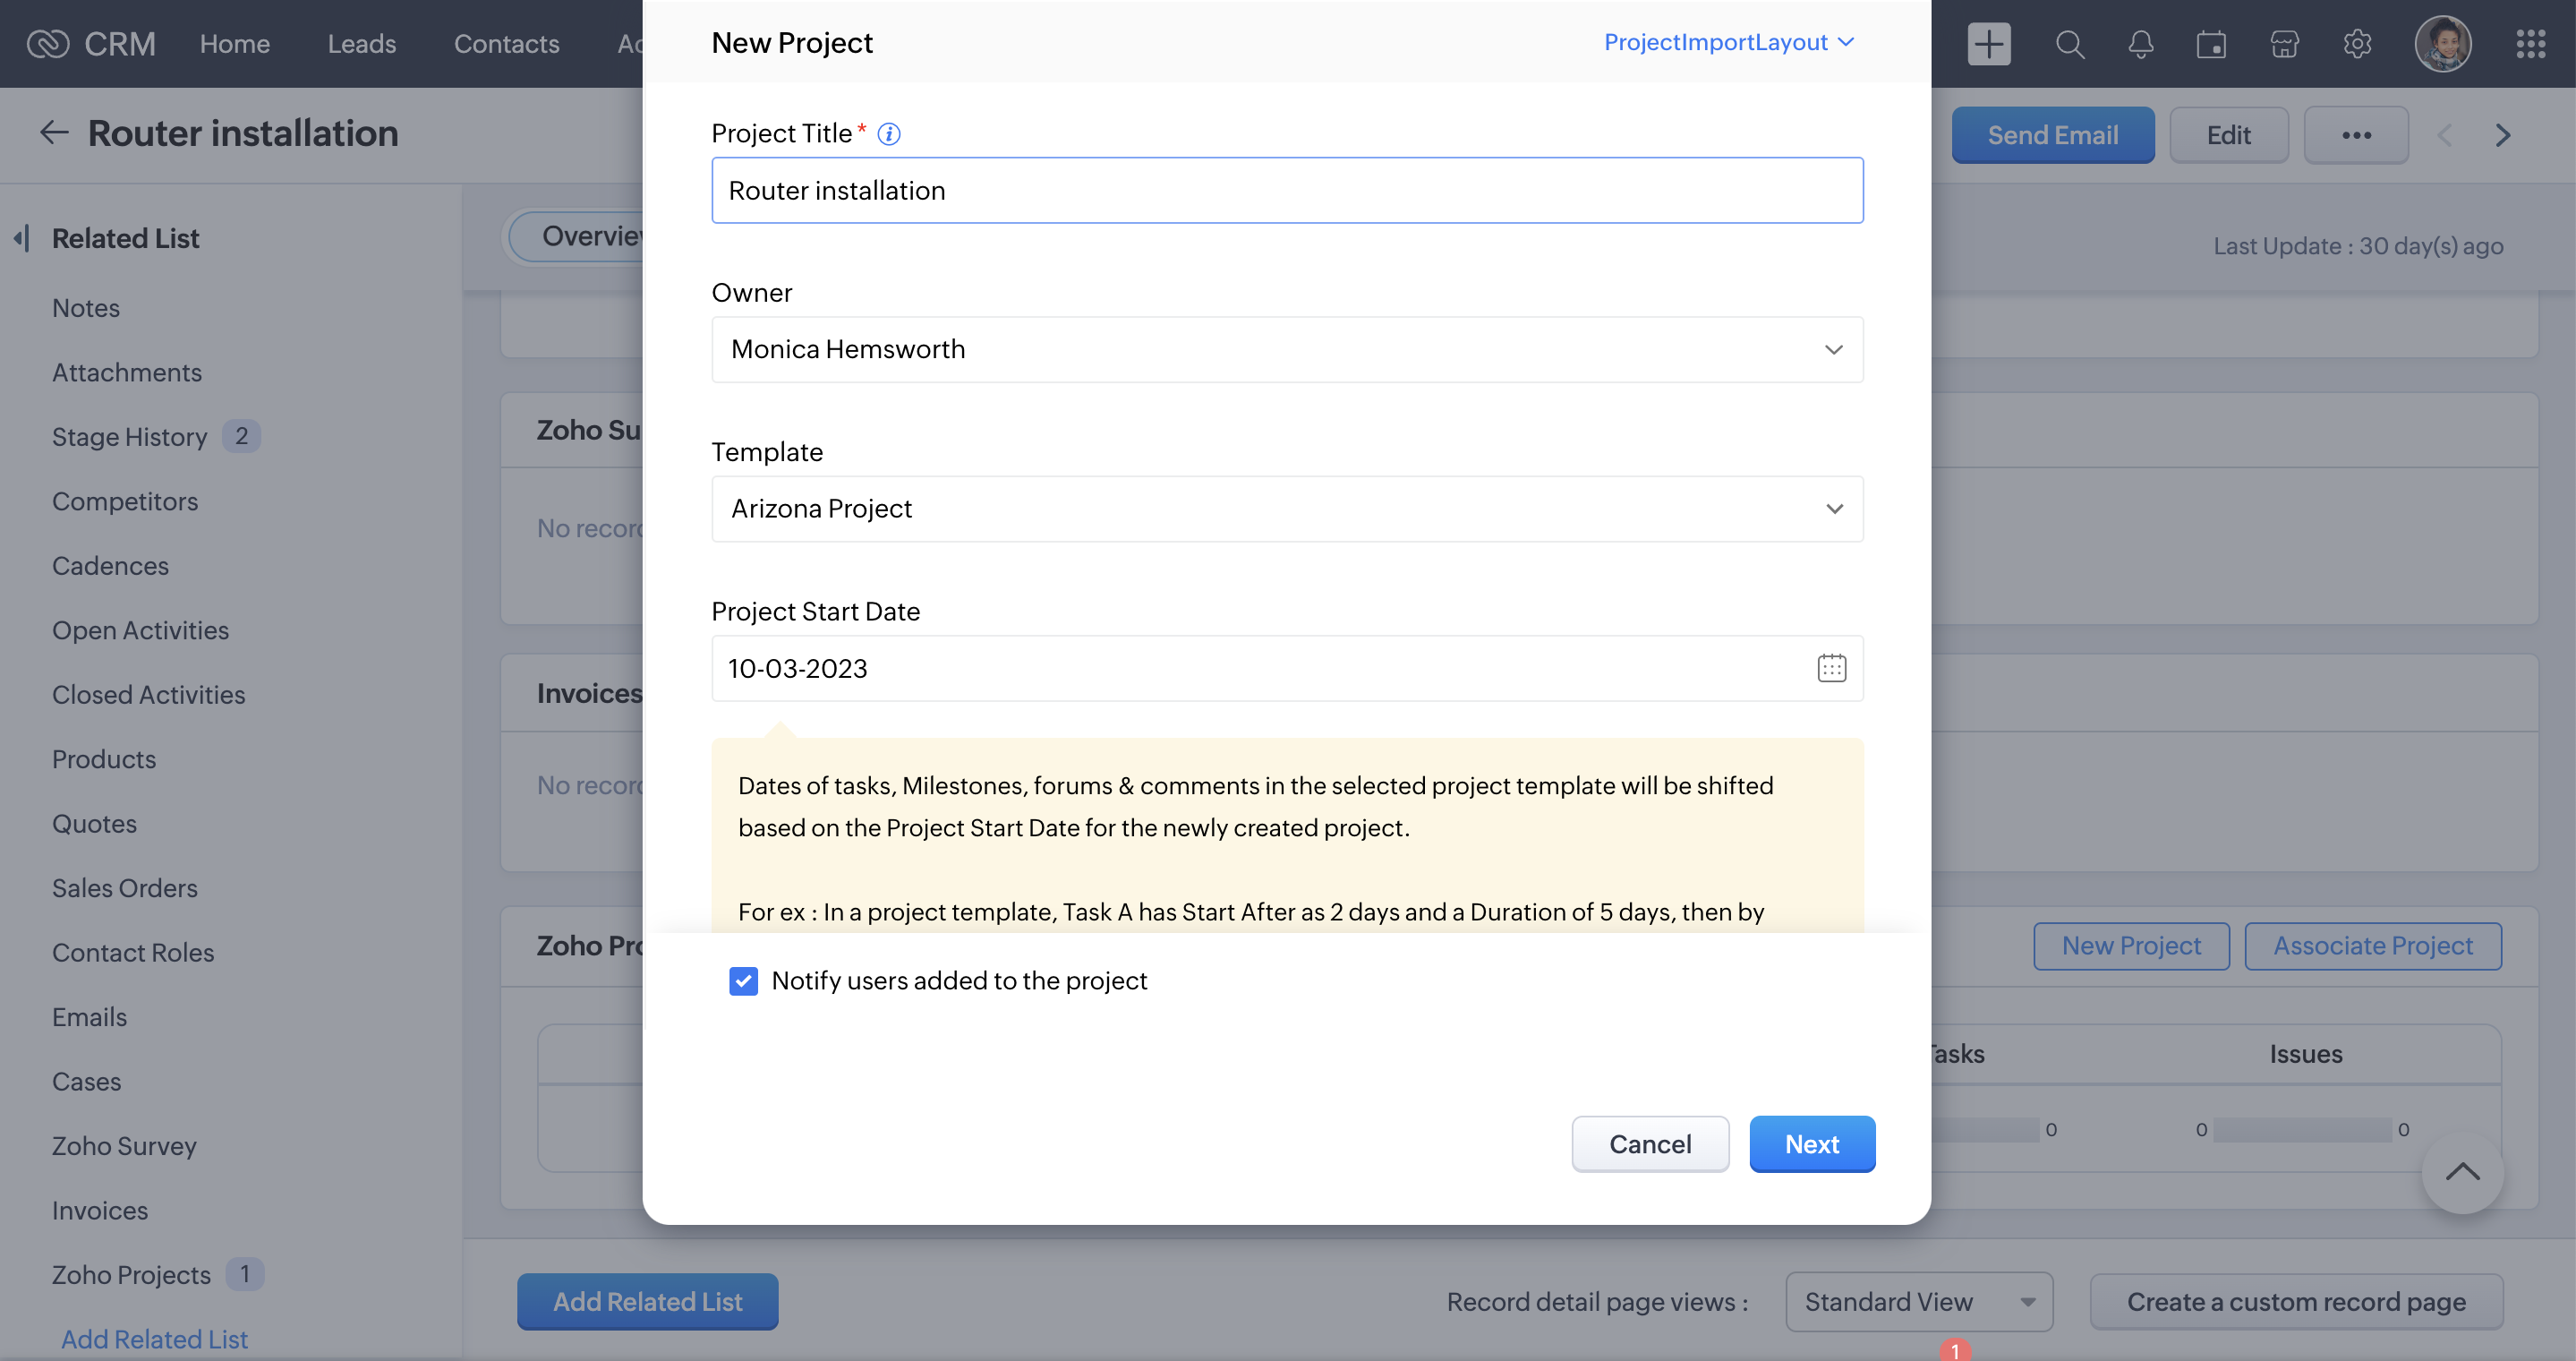Cancel the New Project dialog

click(x=1649, y=1144)
